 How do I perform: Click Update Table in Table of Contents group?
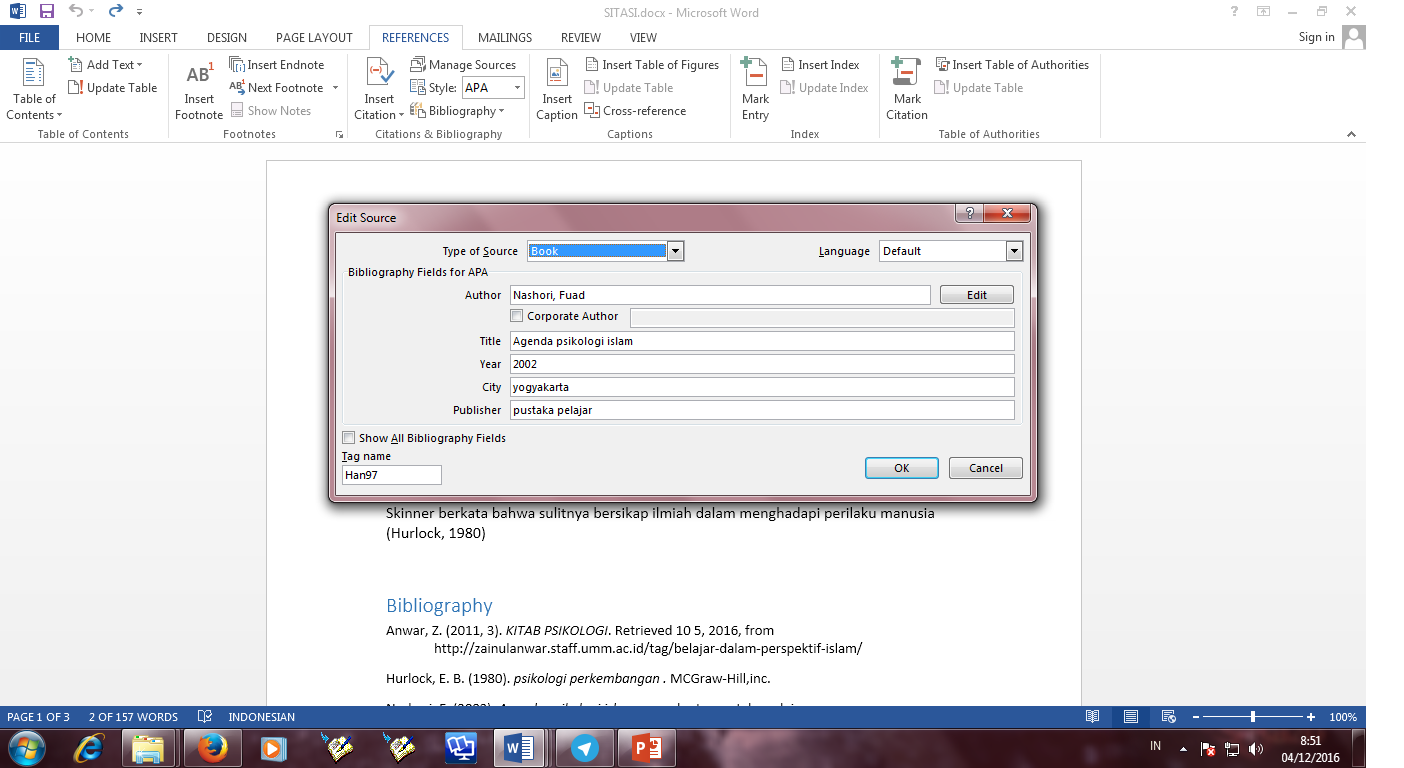113,88
